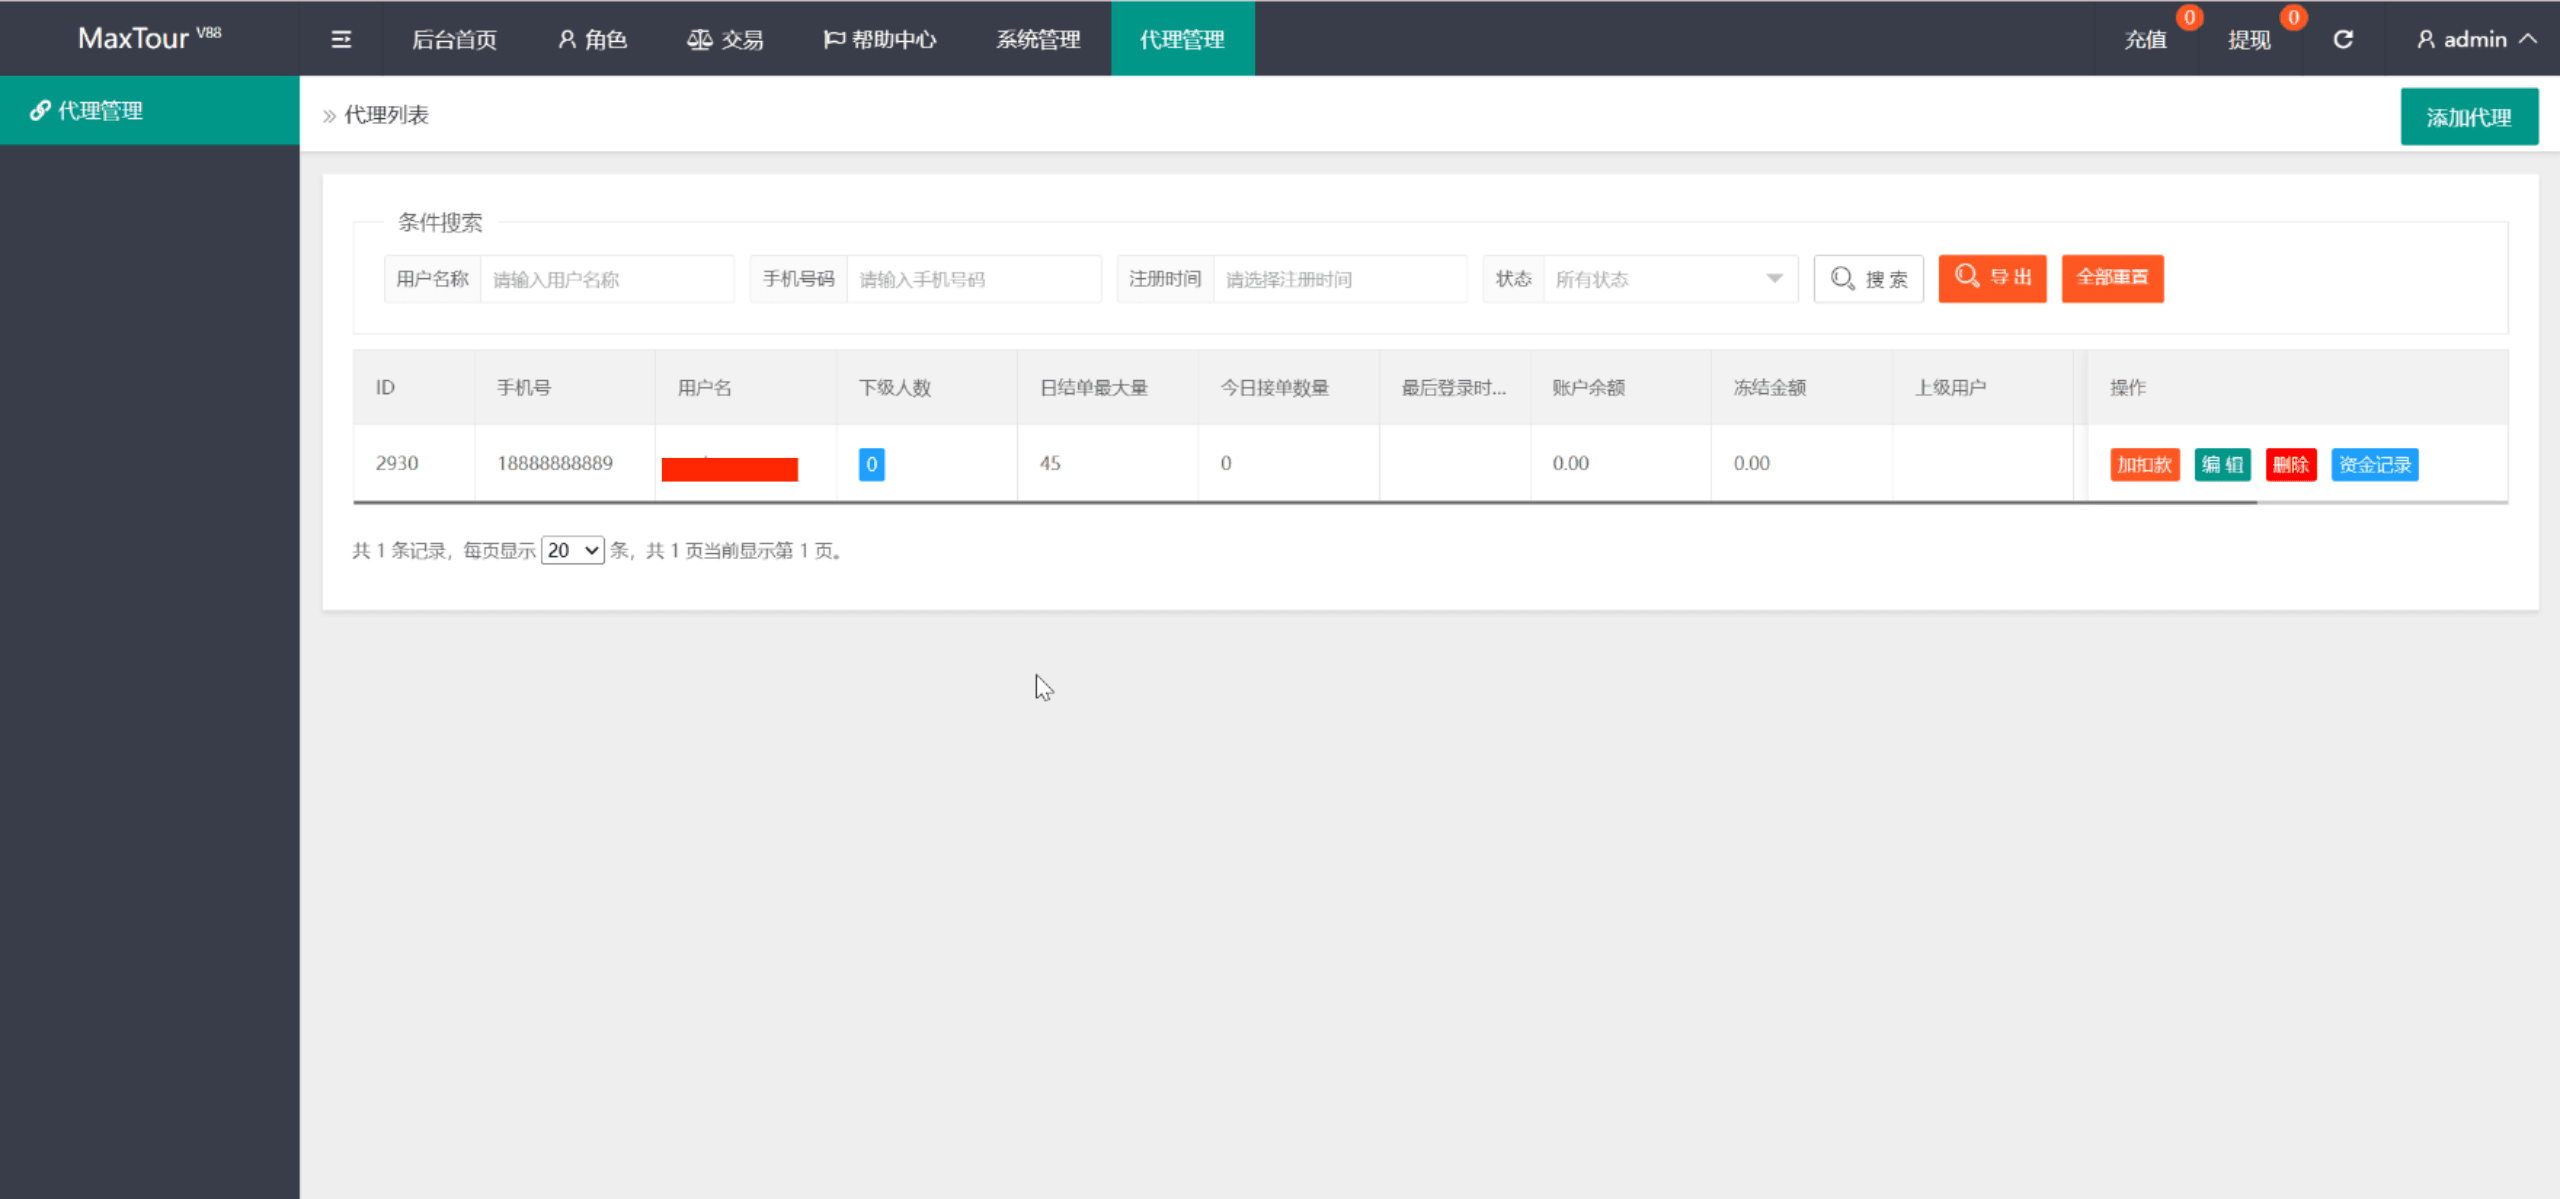Click the 充值 notification badge

pyautogui.click(x=2189, y=17)
